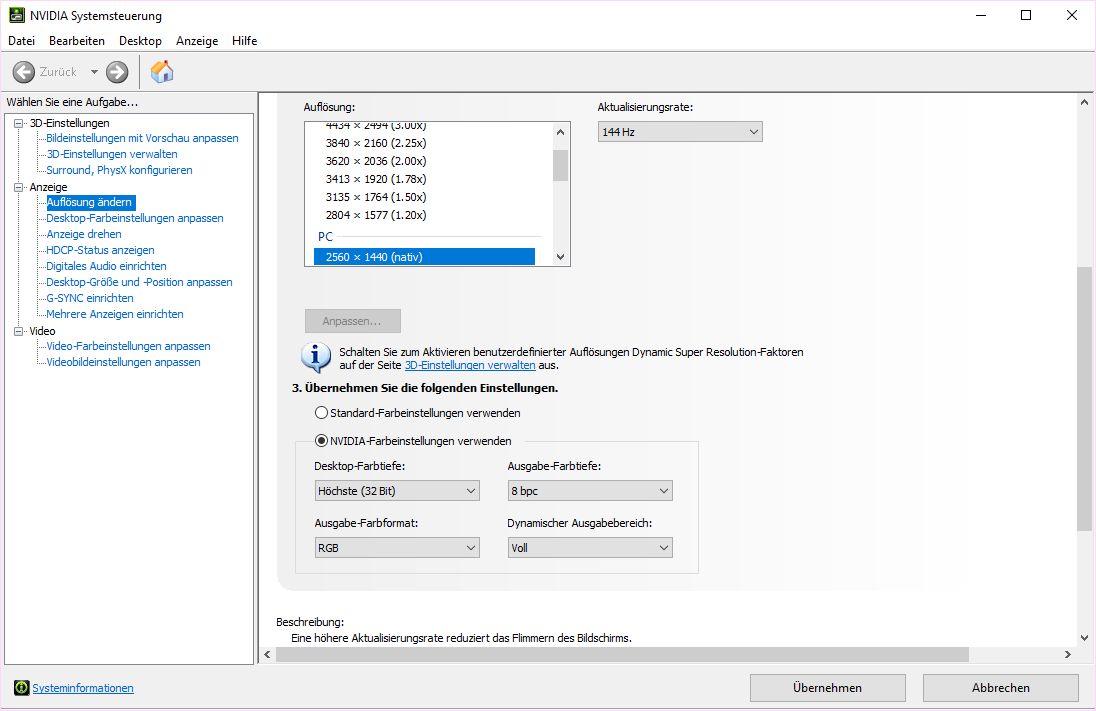Click the main panel vertical scrollbar thumb

pos(1084,398)
